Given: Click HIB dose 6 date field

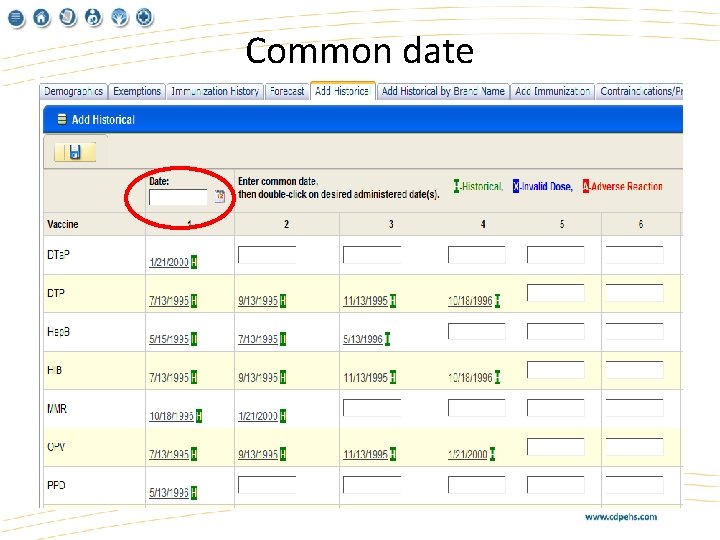Looking at the screenshot, I should 635,370.
